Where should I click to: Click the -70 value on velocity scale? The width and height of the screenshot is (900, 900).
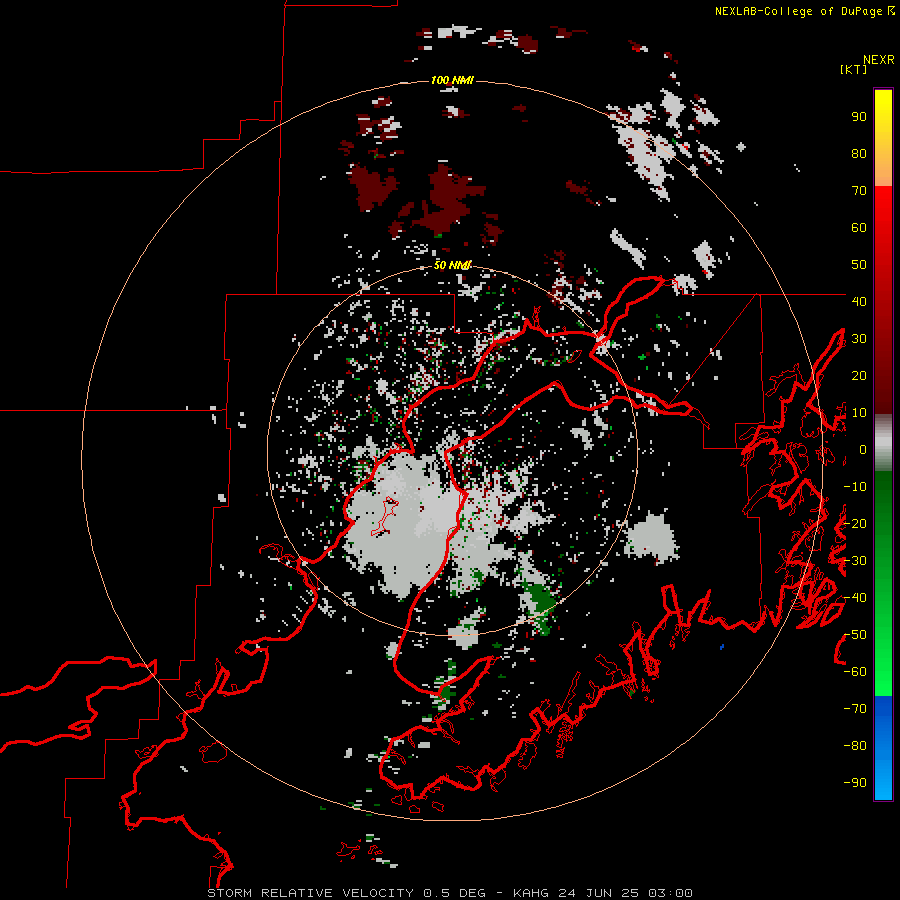click(855, 708)
